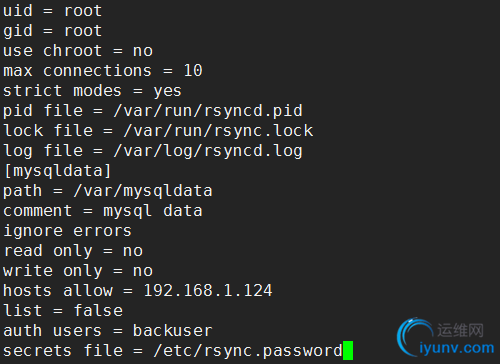The image size is (500, 364).
Task: Click the 'list = false' line
Action: [63, 311]
